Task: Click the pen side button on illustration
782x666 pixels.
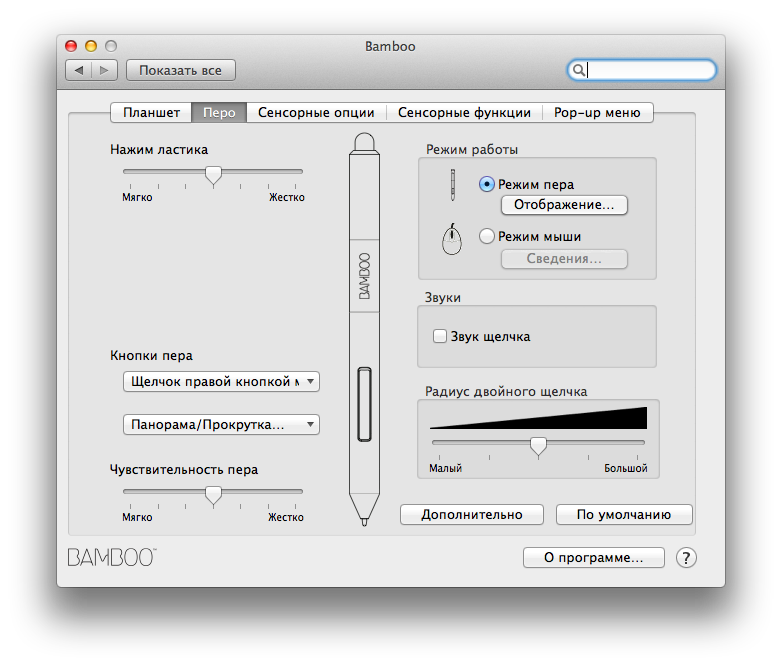Action: pos(365,405)
